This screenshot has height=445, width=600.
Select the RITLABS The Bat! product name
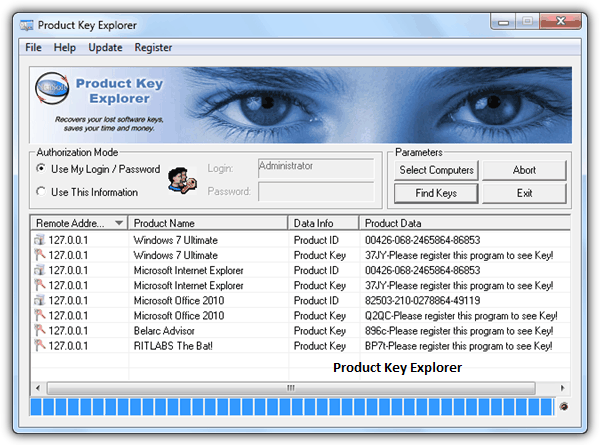(x=173, y=346)
